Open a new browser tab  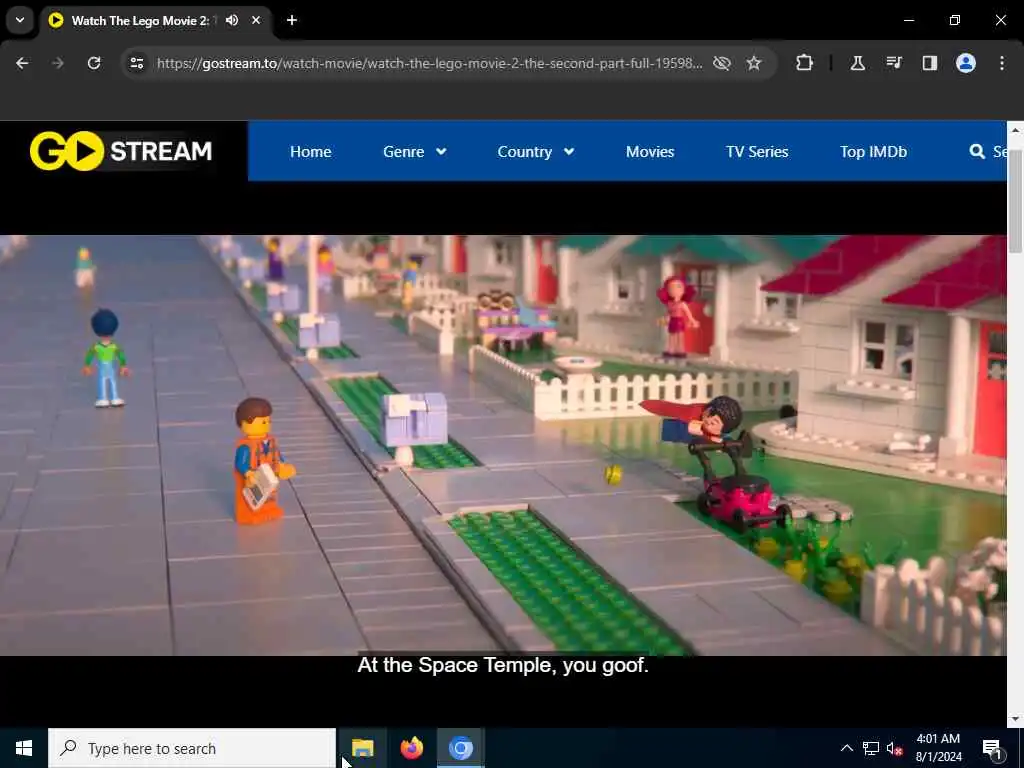292,20
